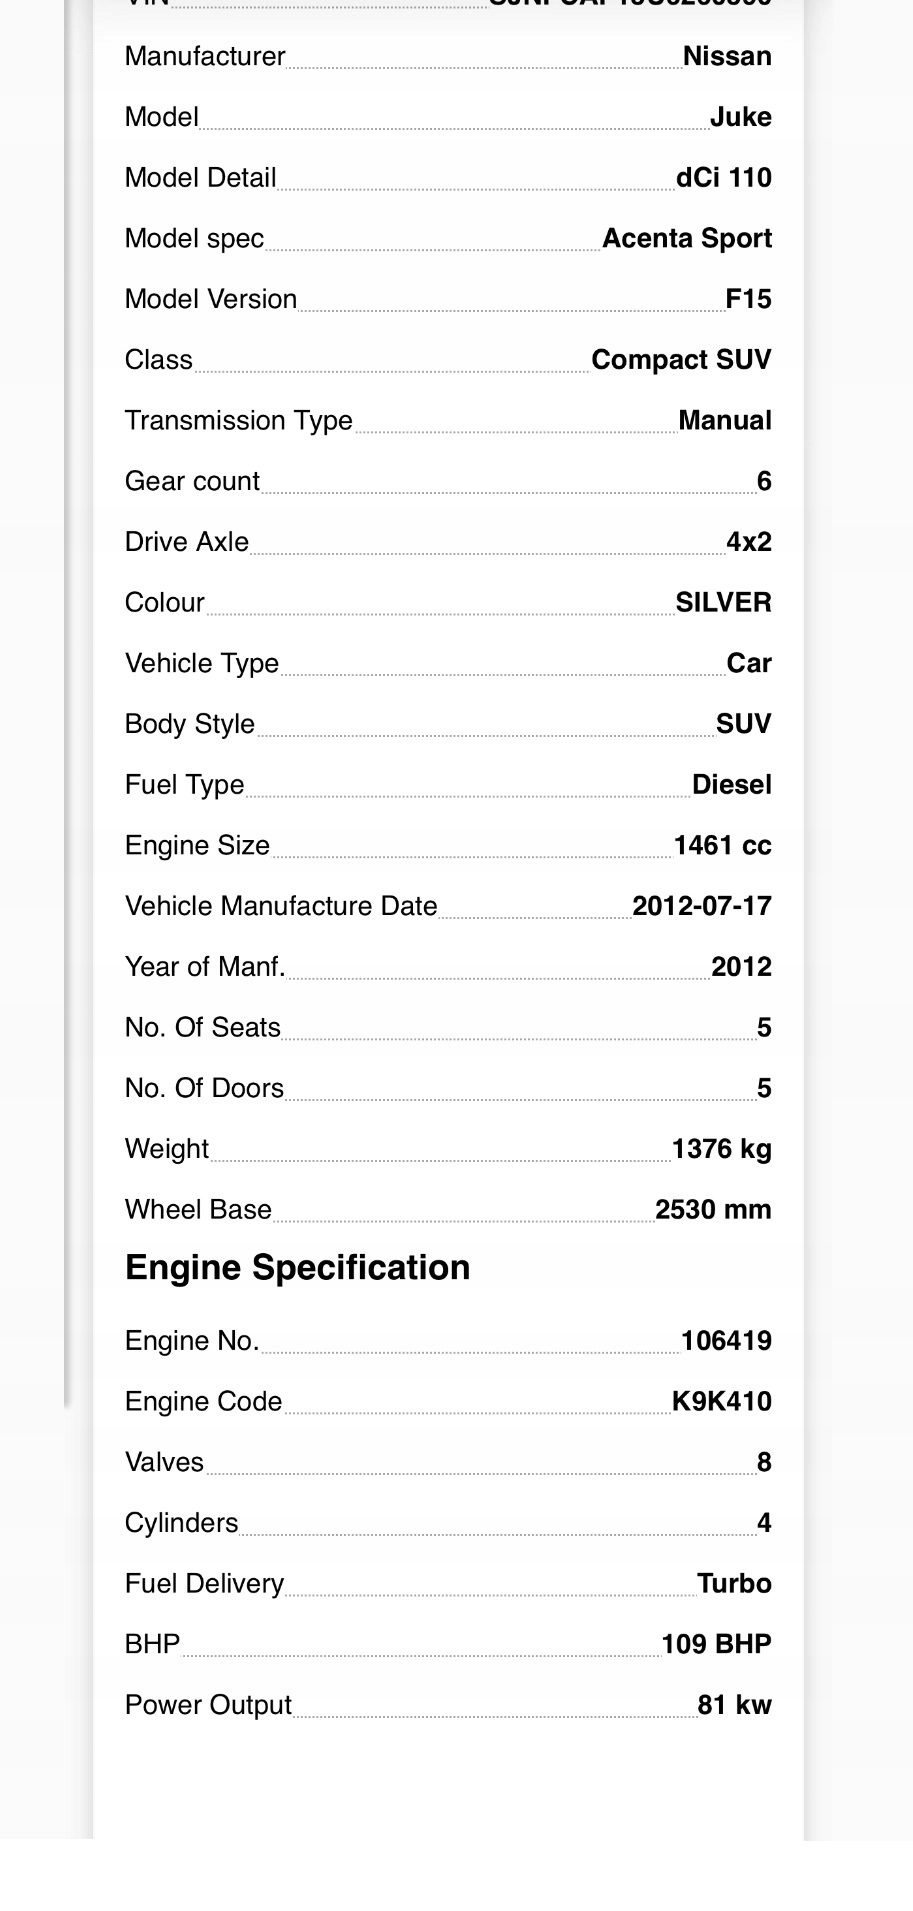Select the F15 model version value
913x1911 pixels.
click(x=749, y=299)
